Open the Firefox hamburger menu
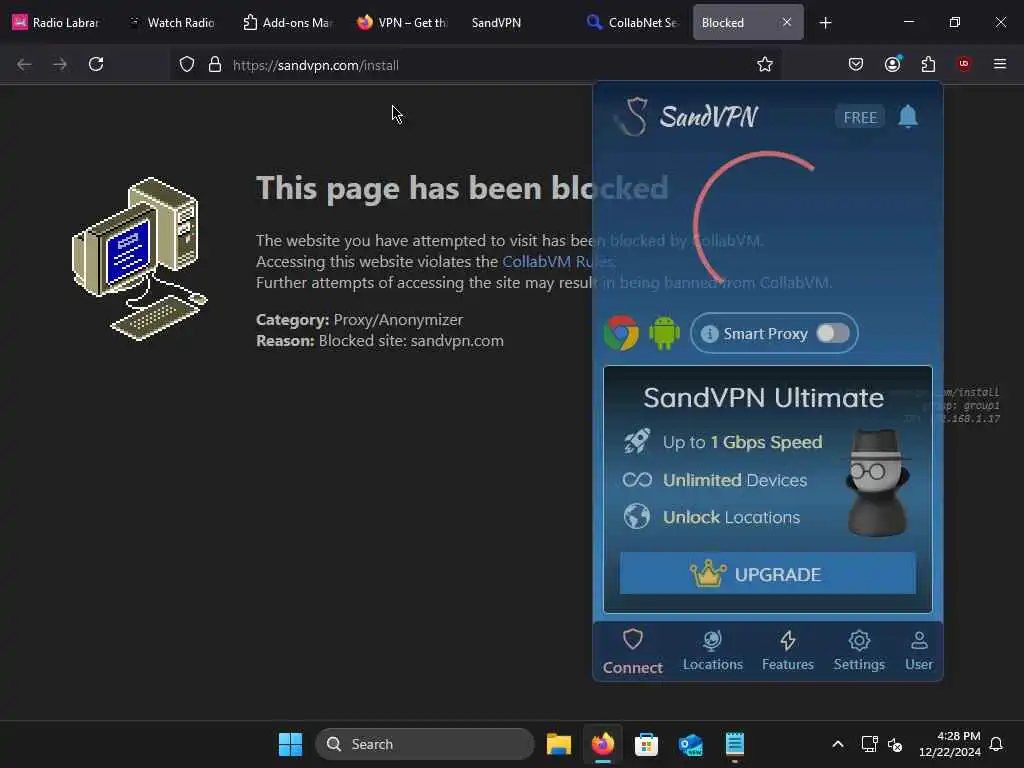 tap(1000, 64)
